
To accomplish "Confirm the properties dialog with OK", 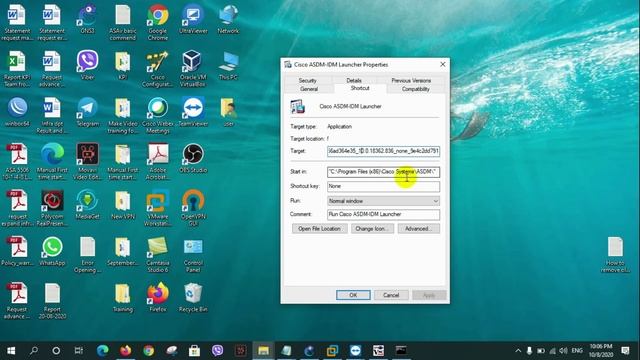I will tap(353, 295).
